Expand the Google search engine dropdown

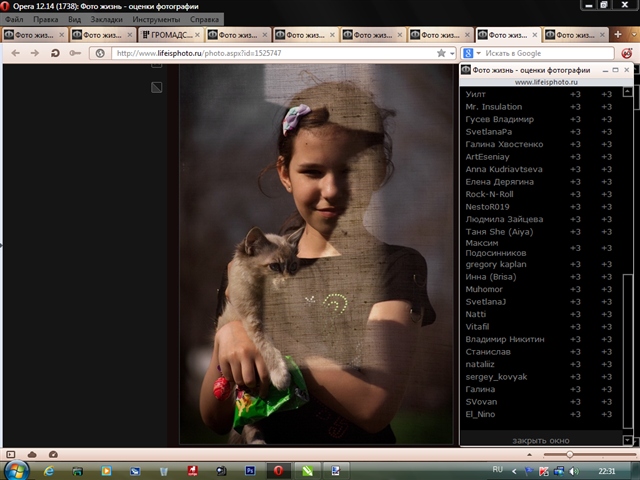[x=476, y=53]
